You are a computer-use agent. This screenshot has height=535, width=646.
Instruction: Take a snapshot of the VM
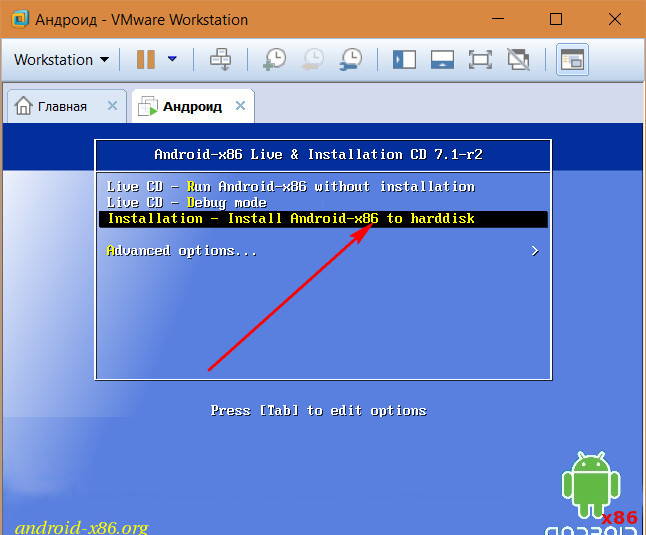pyautogui.click(x=274, y=59)
